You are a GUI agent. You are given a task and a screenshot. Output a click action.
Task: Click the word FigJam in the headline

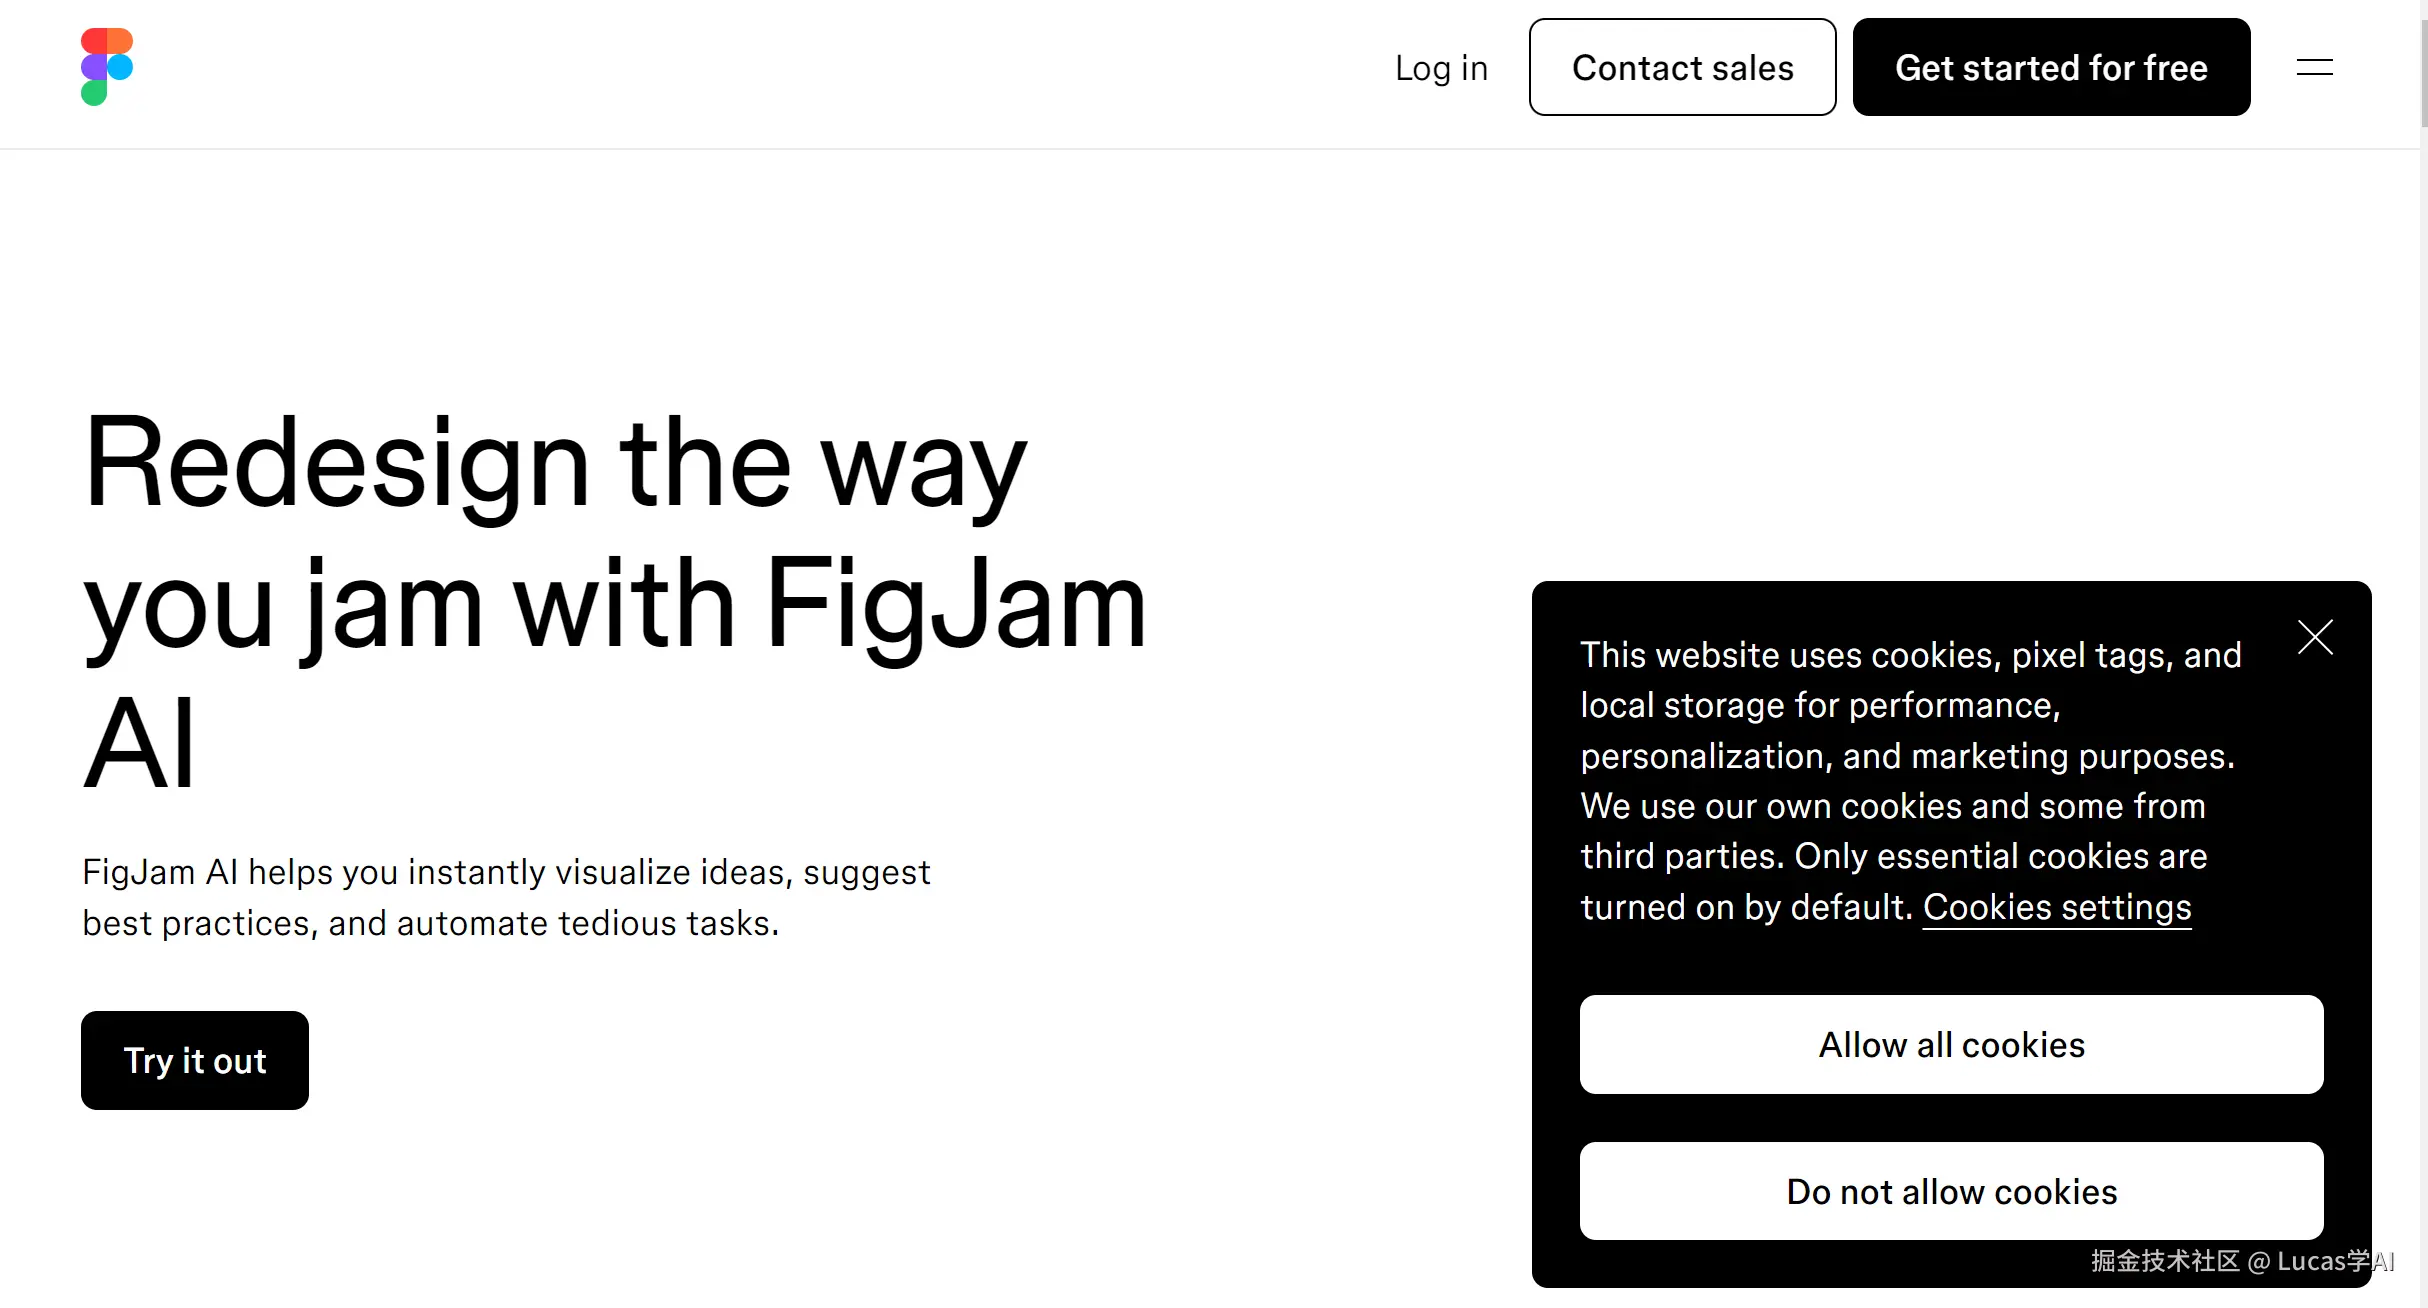point(955,604)
